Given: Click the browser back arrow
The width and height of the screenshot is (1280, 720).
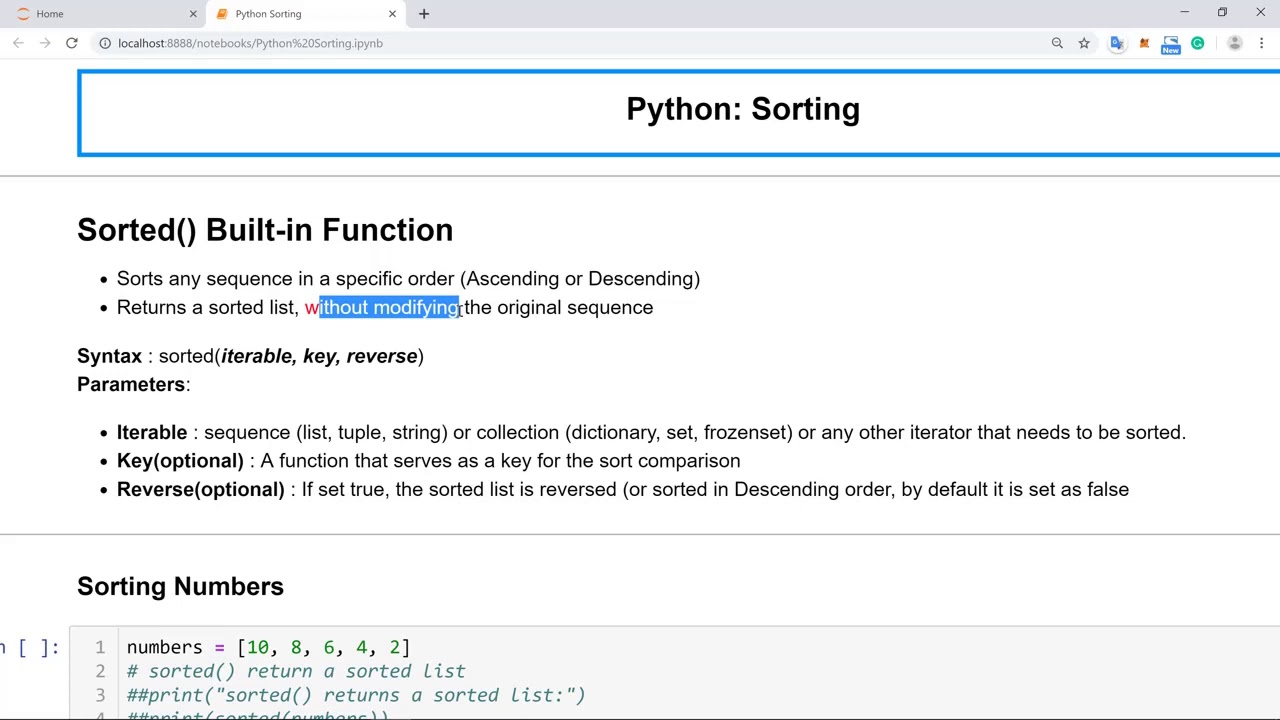Looking at the screenshot, I should point(18,43).
